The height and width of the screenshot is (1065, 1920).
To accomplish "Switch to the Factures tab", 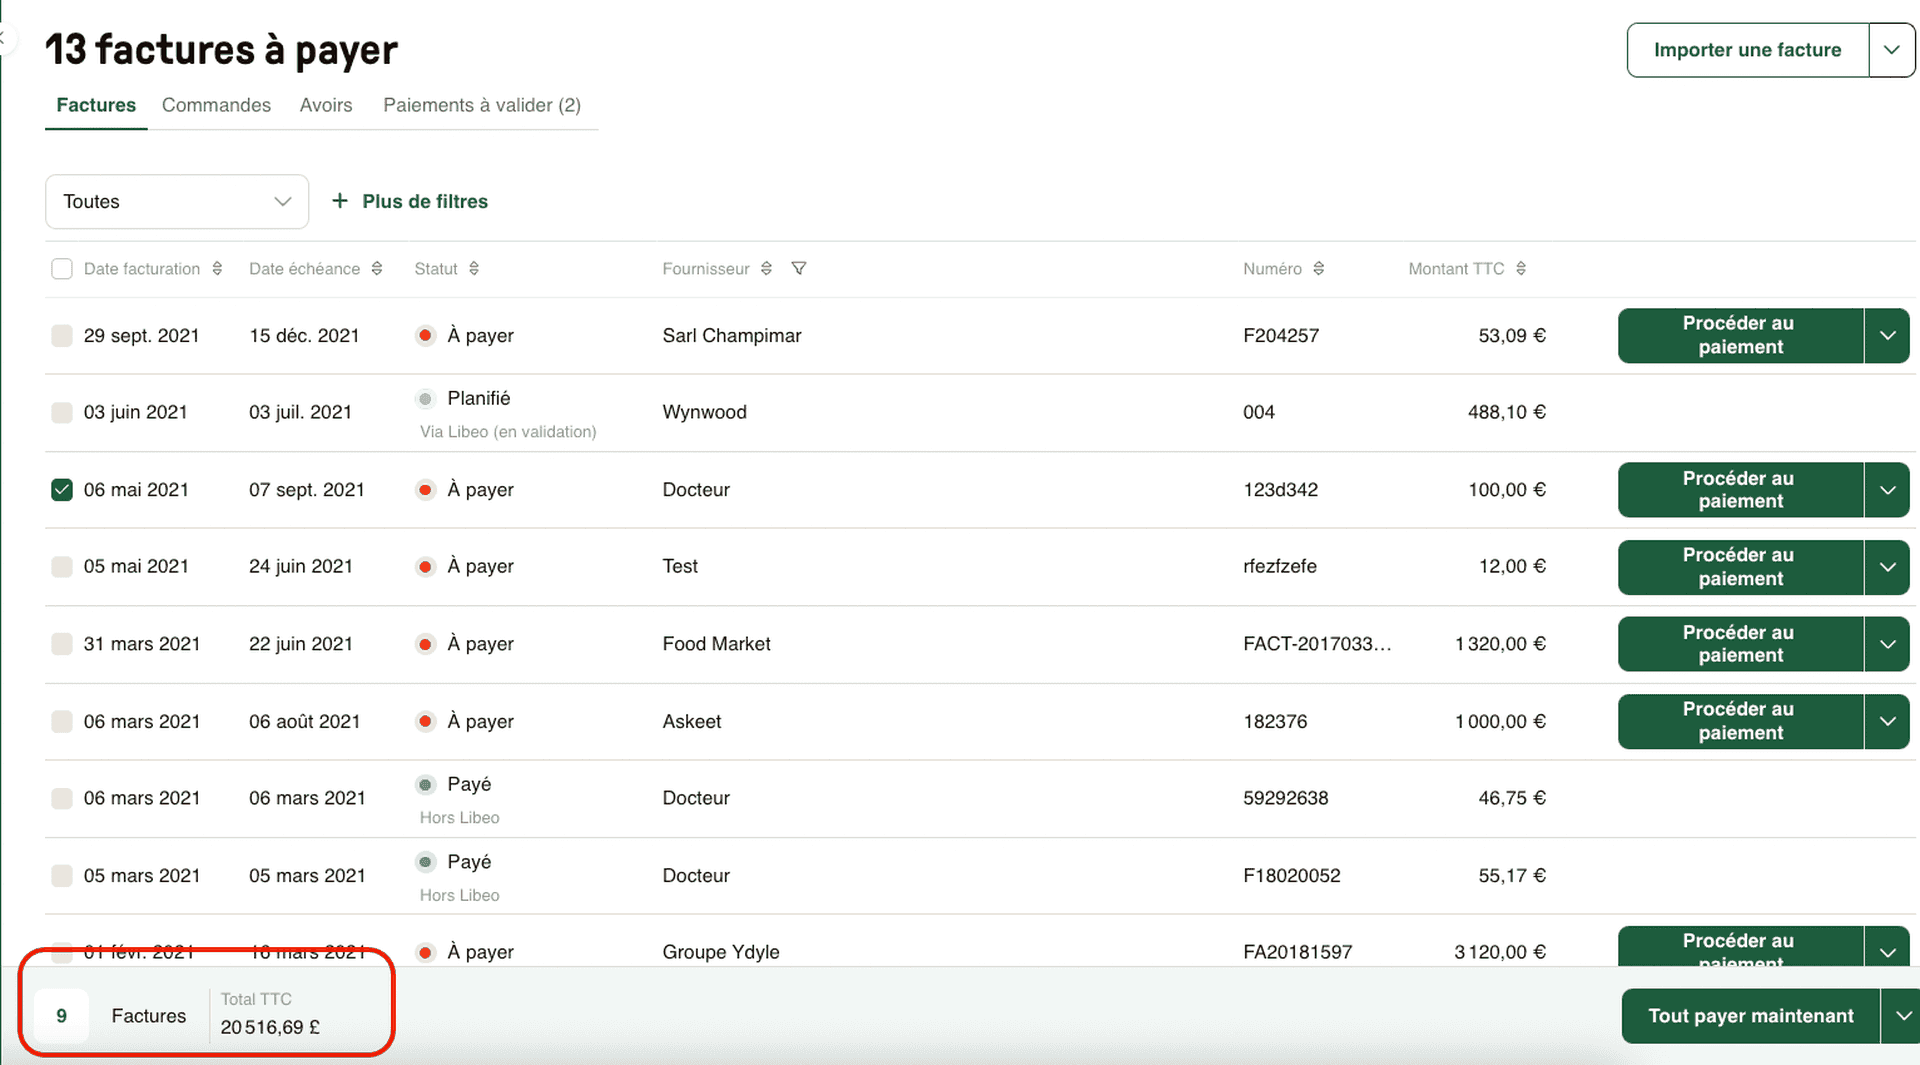I will pyautogui.click(x=96, y=105).
